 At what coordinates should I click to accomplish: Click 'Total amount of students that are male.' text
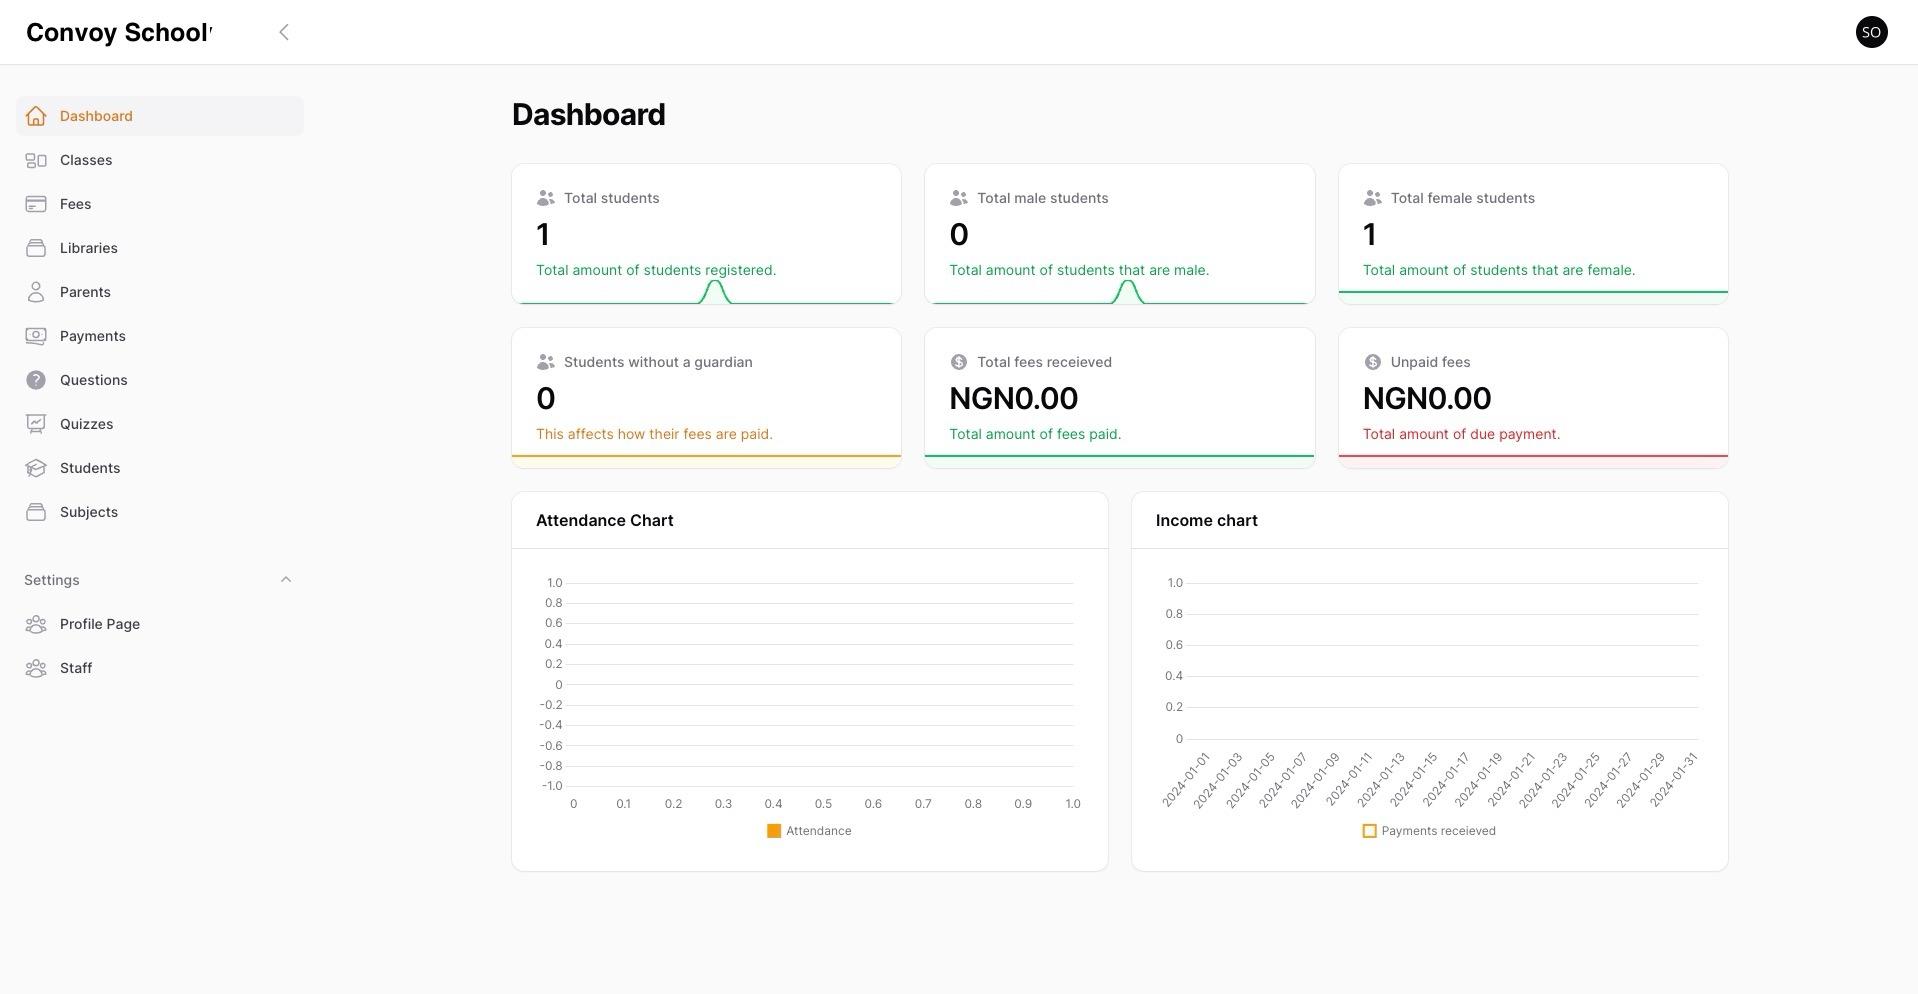pyautogui.click(x=1079, y=270)
